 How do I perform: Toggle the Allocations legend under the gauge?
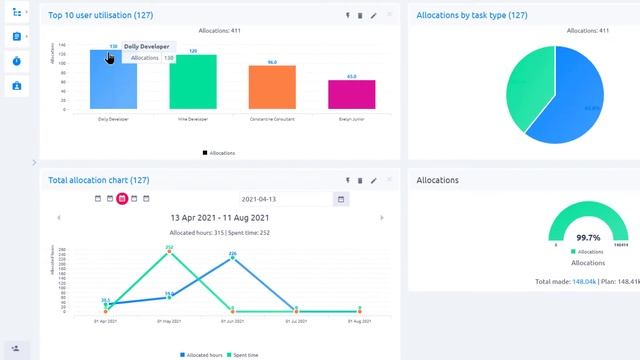click(x=587, y=251)
